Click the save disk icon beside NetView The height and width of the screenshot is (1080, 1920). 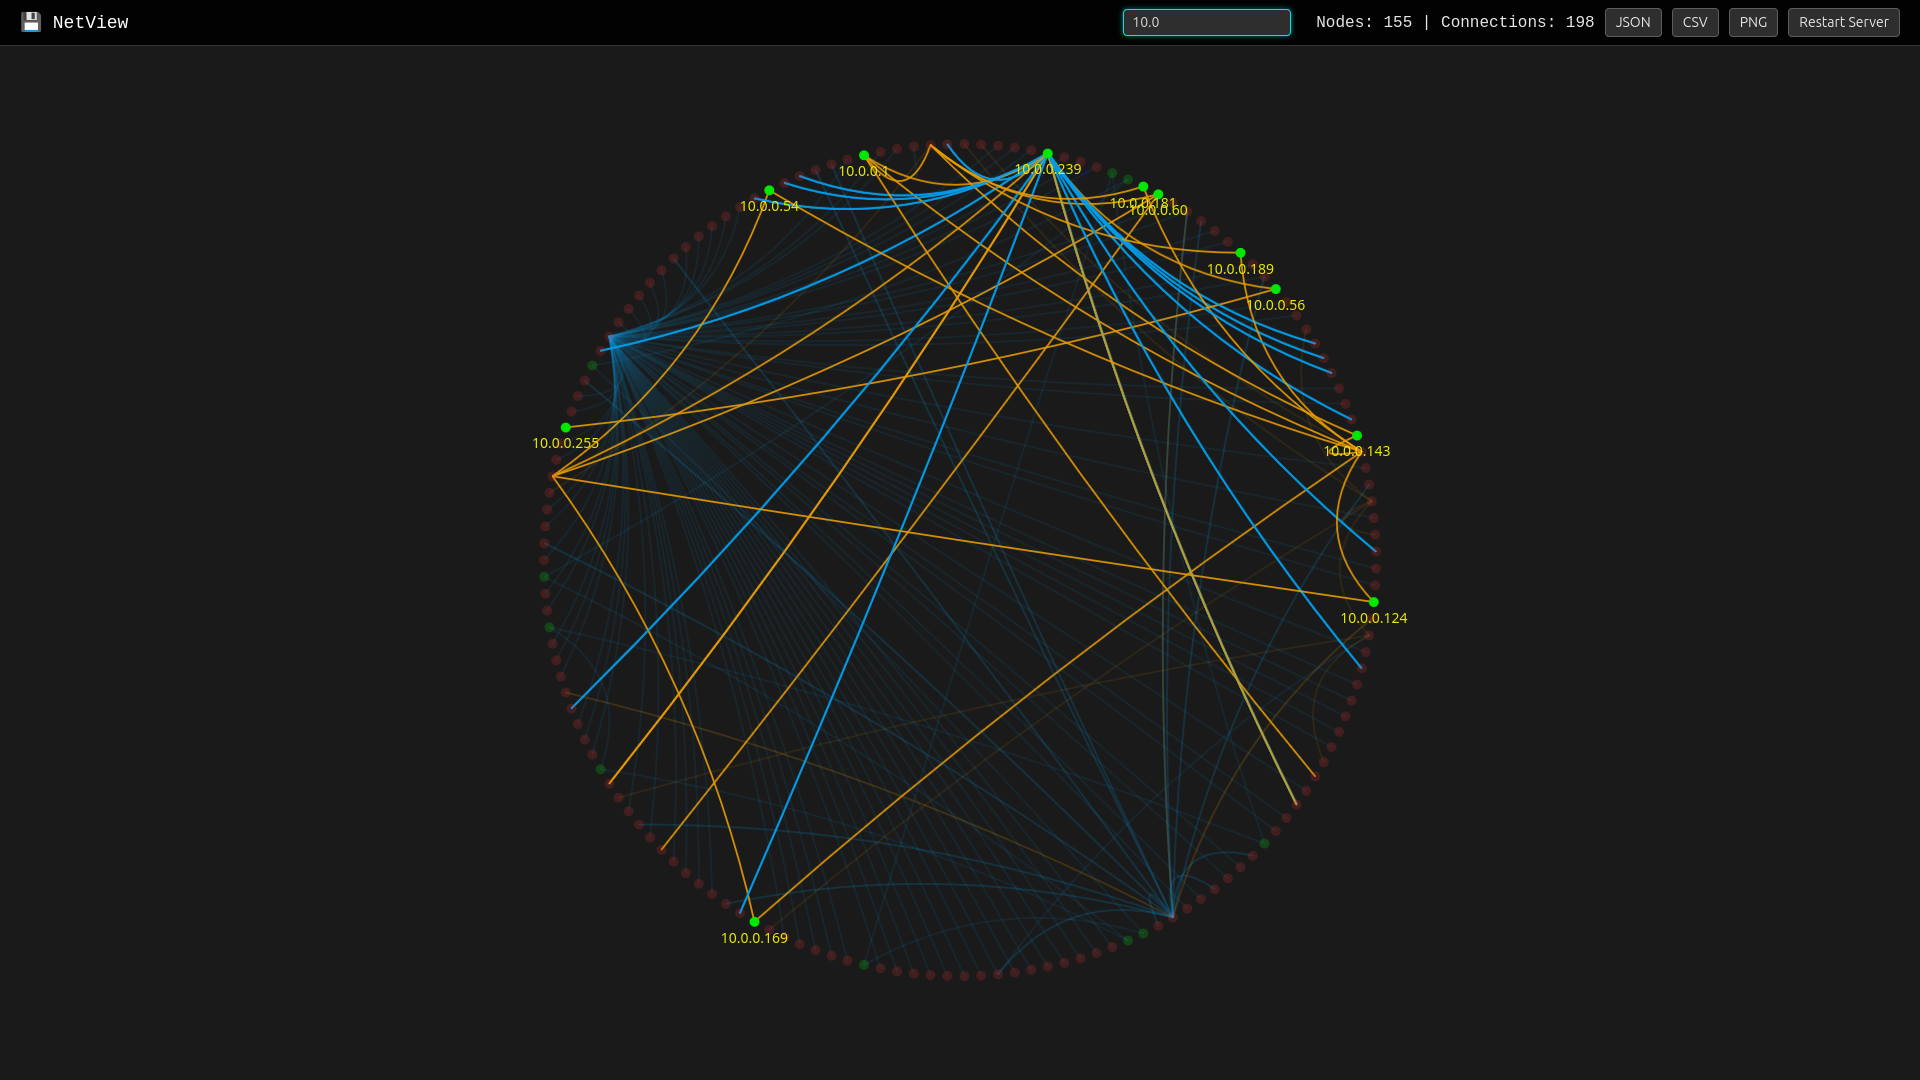click(31, 21)
